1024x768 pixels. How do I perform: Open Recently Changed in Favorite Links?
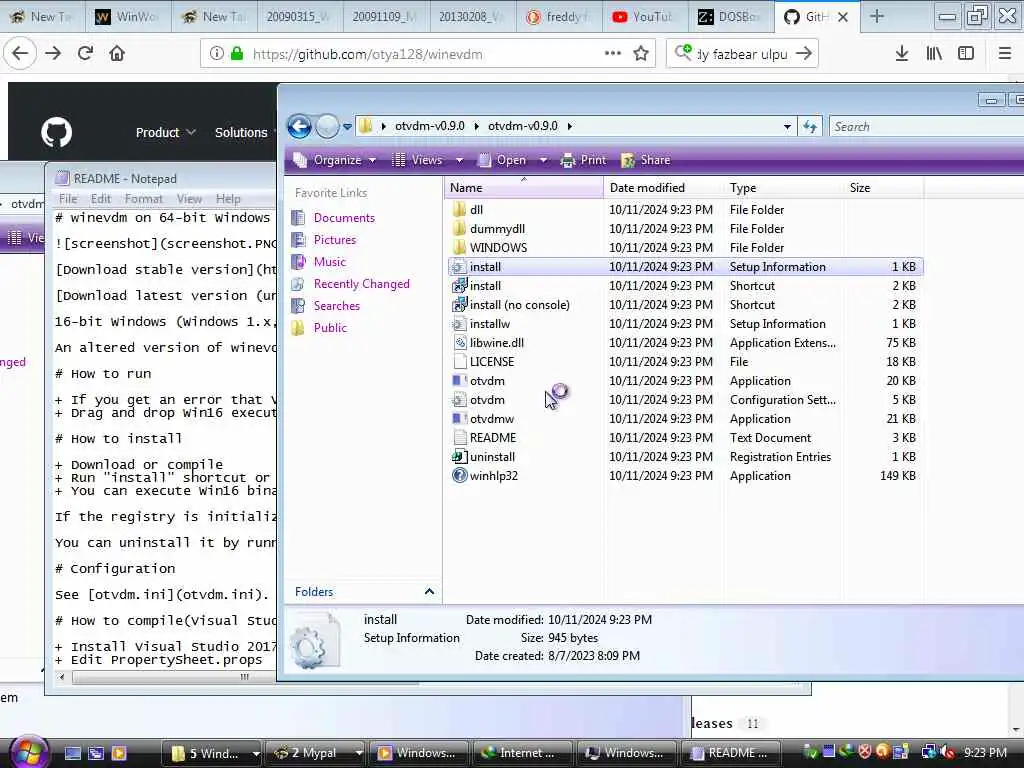[x=361, y=284]
